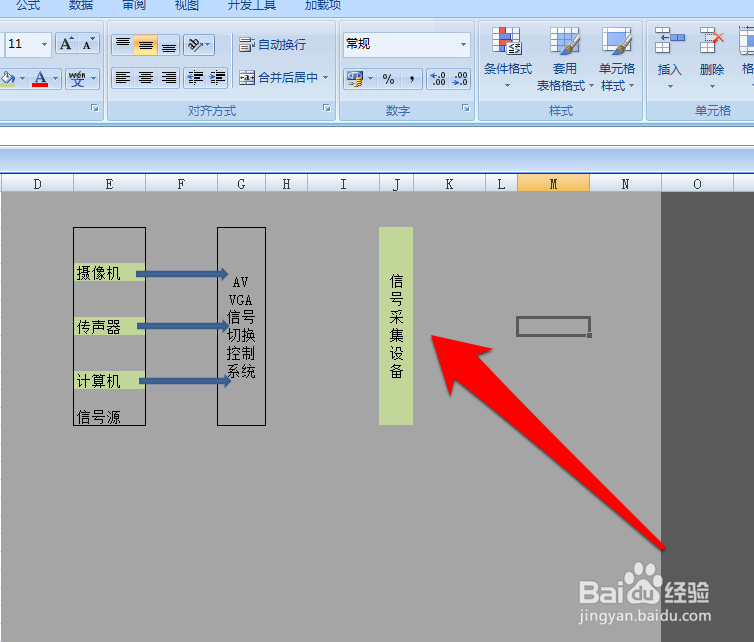Select the arrow shape from 计算机
Viewport: 754px width, 642px height.
tap(185, 381)
